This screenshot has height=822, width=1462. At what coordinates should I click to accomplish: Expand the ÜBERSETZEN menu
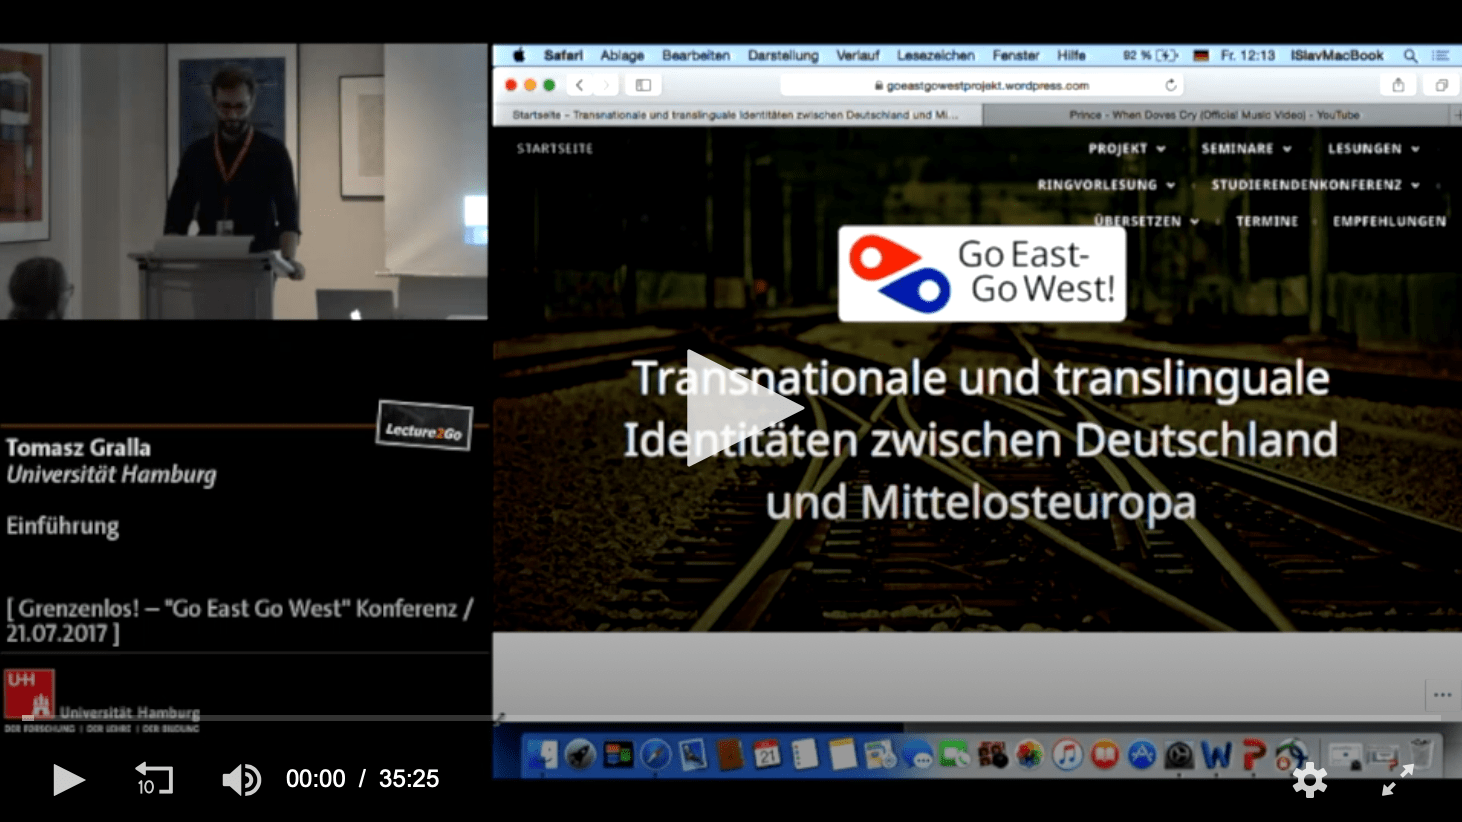(1146, 221)
